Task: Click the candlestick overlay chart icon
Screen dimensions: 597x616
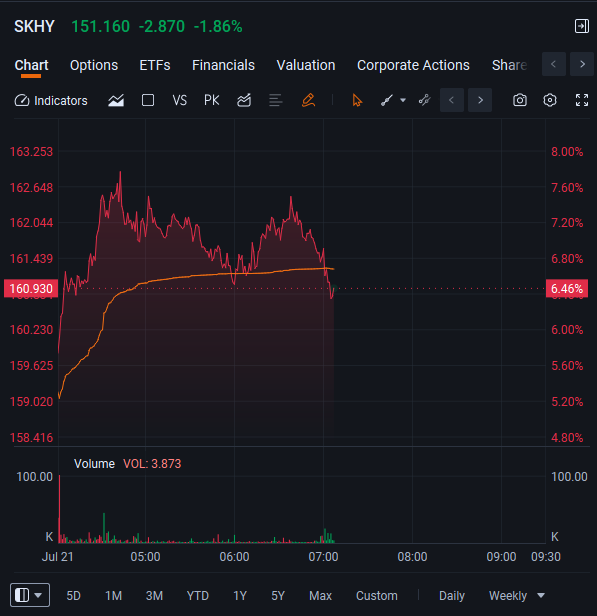Action: [244, 101]
